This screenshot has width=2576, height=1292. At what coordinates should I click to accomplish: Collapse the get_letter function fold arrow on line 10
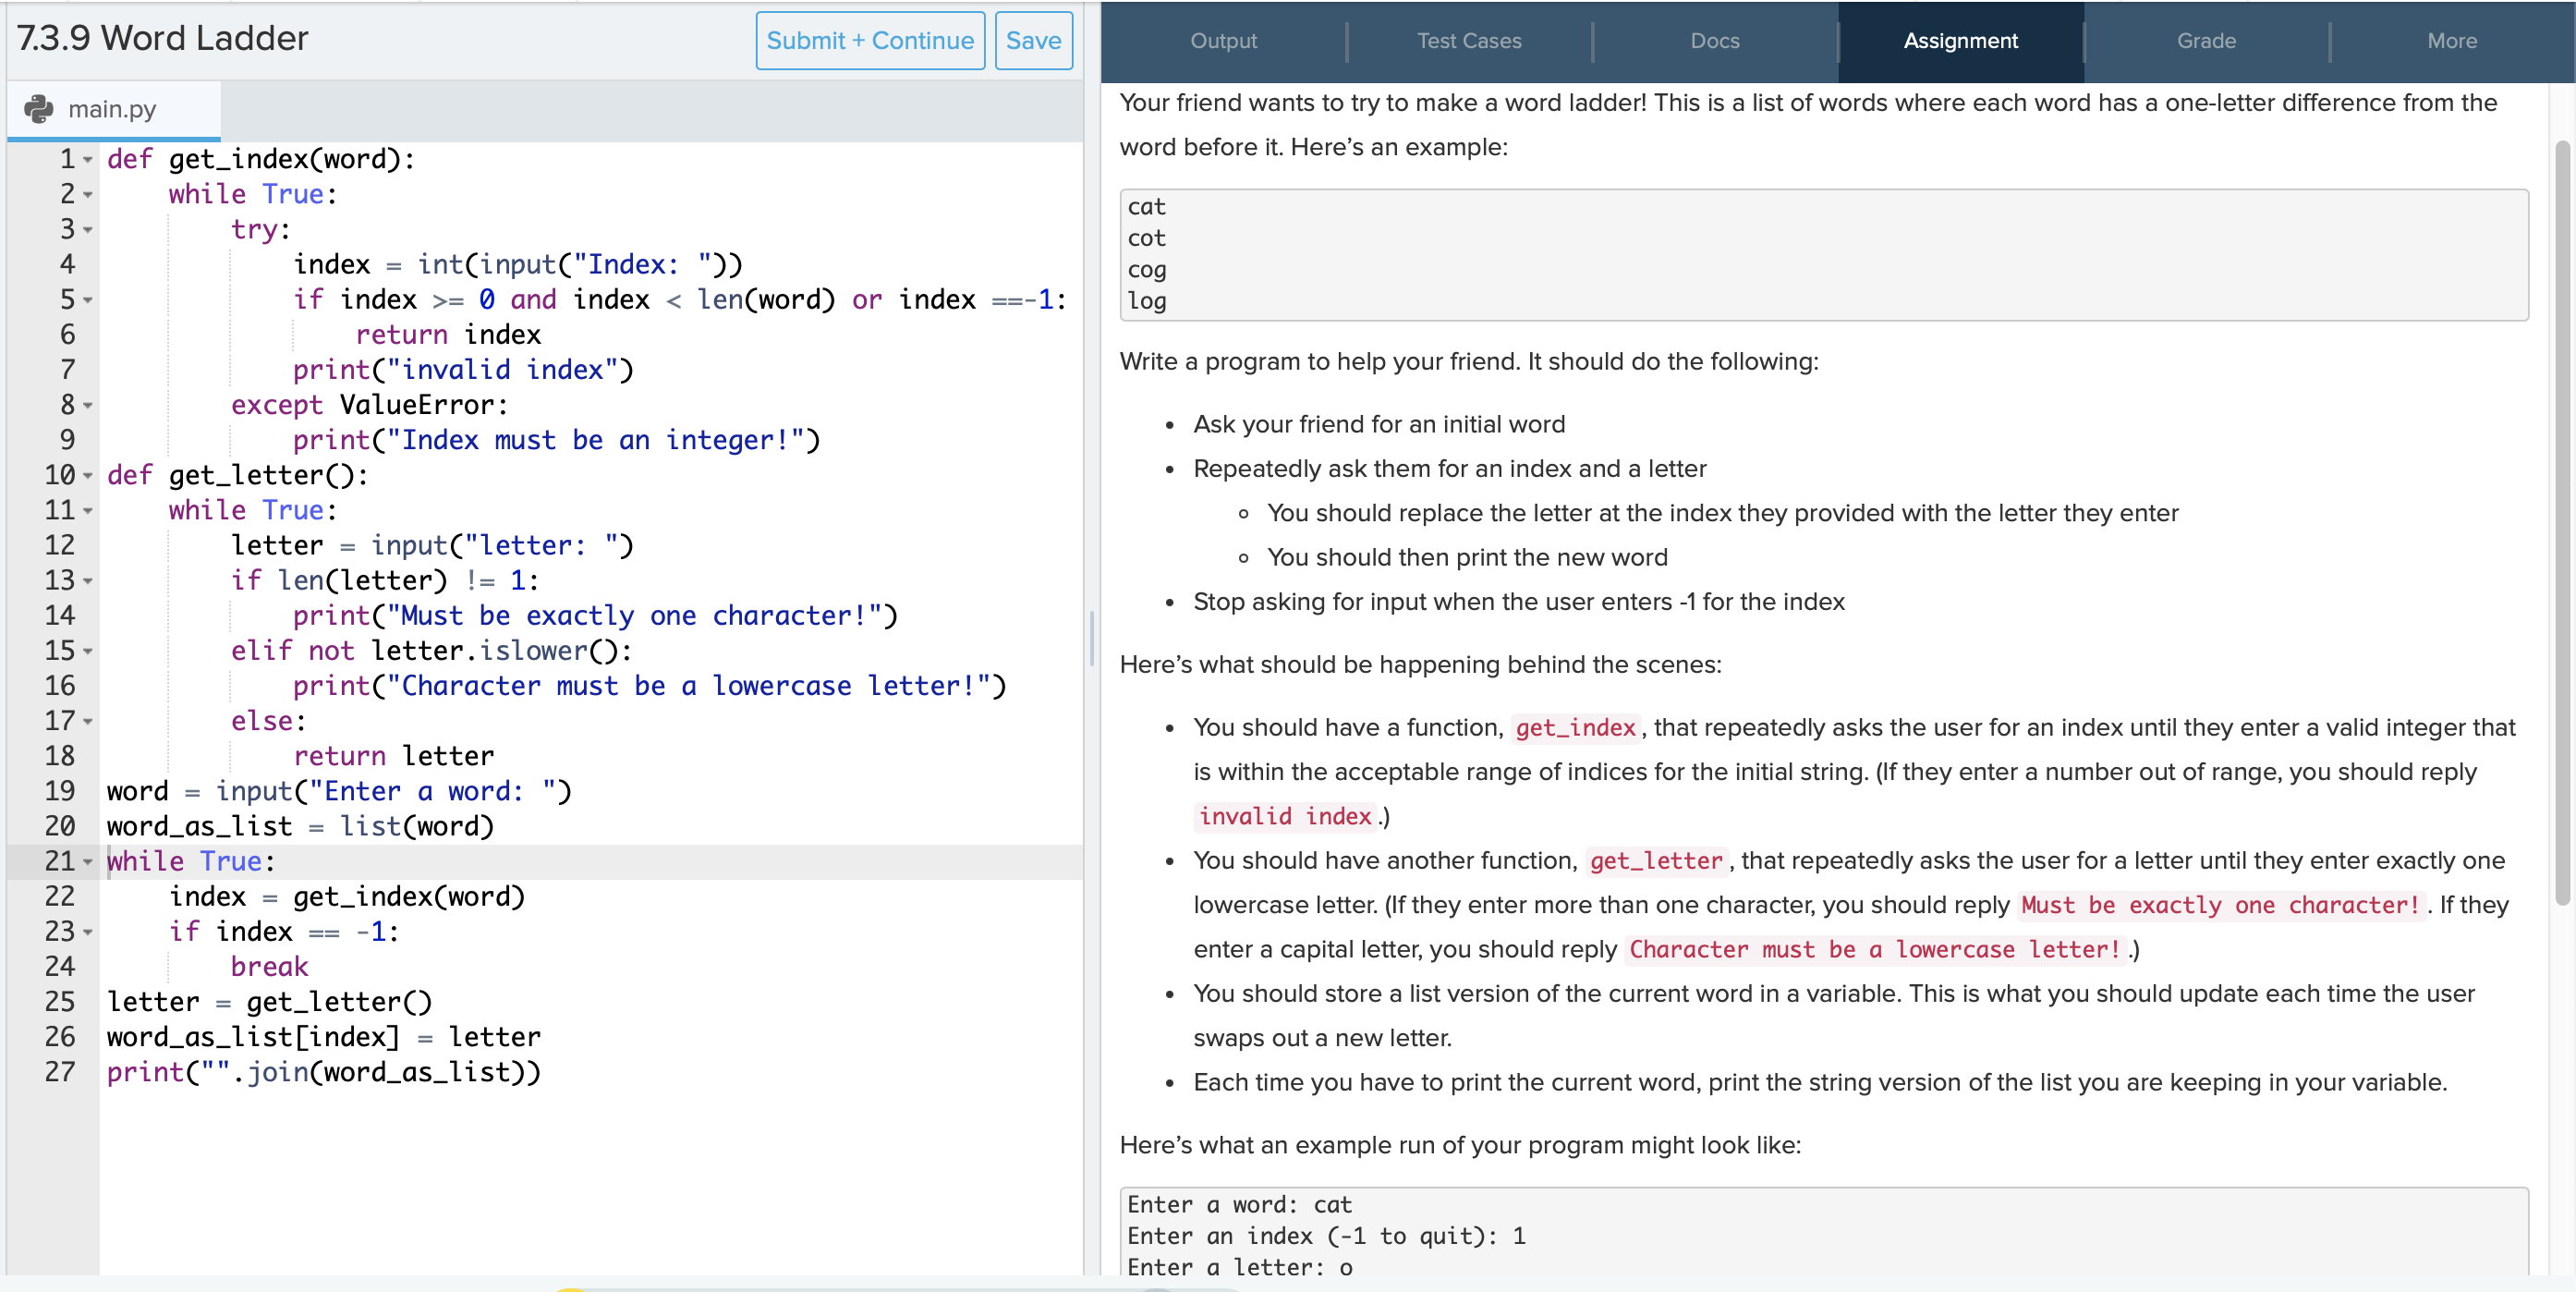click(x=88, y=476)
